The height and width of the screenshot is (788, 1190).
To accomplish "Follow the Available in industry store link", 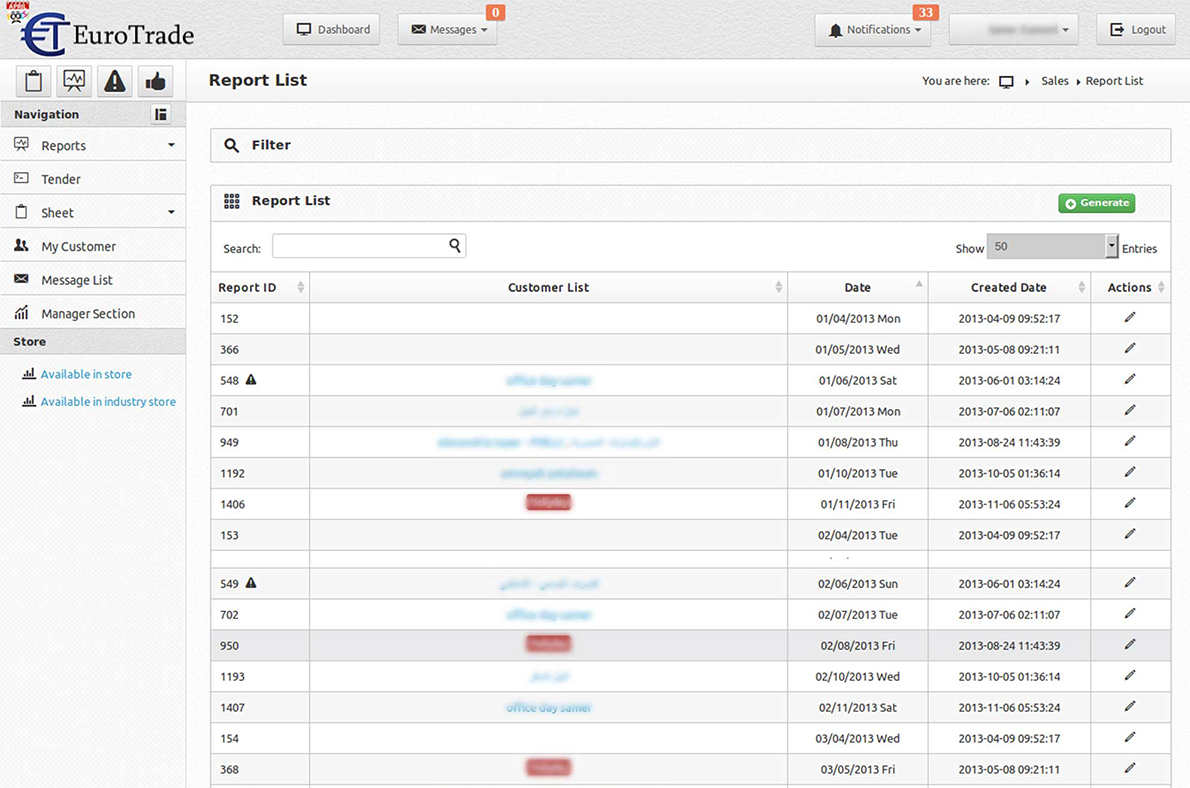I will pos(107,402).
